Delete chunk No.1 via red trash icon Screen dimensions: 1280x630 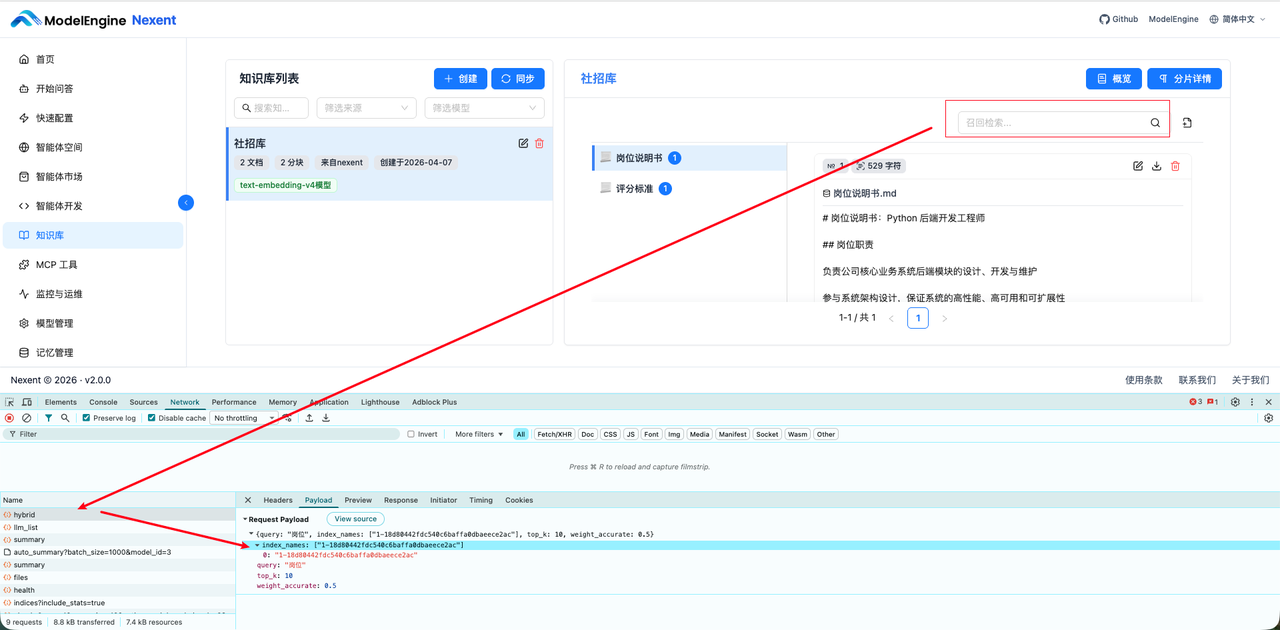point(1176,166)
